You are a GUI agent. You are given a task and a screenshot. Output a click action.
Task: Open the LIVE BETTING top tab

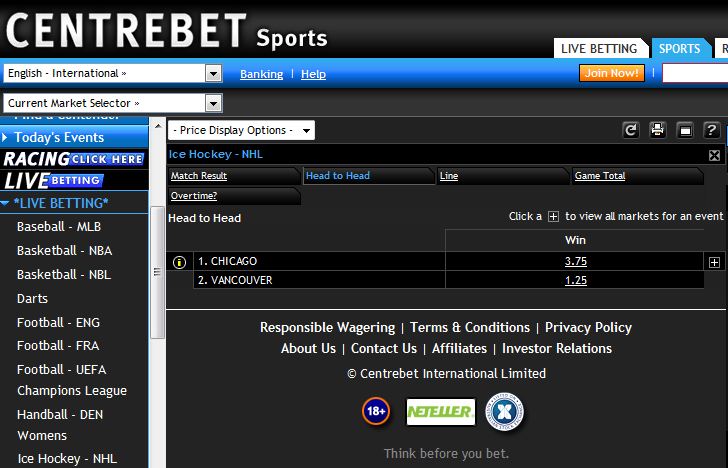point(598,49)
